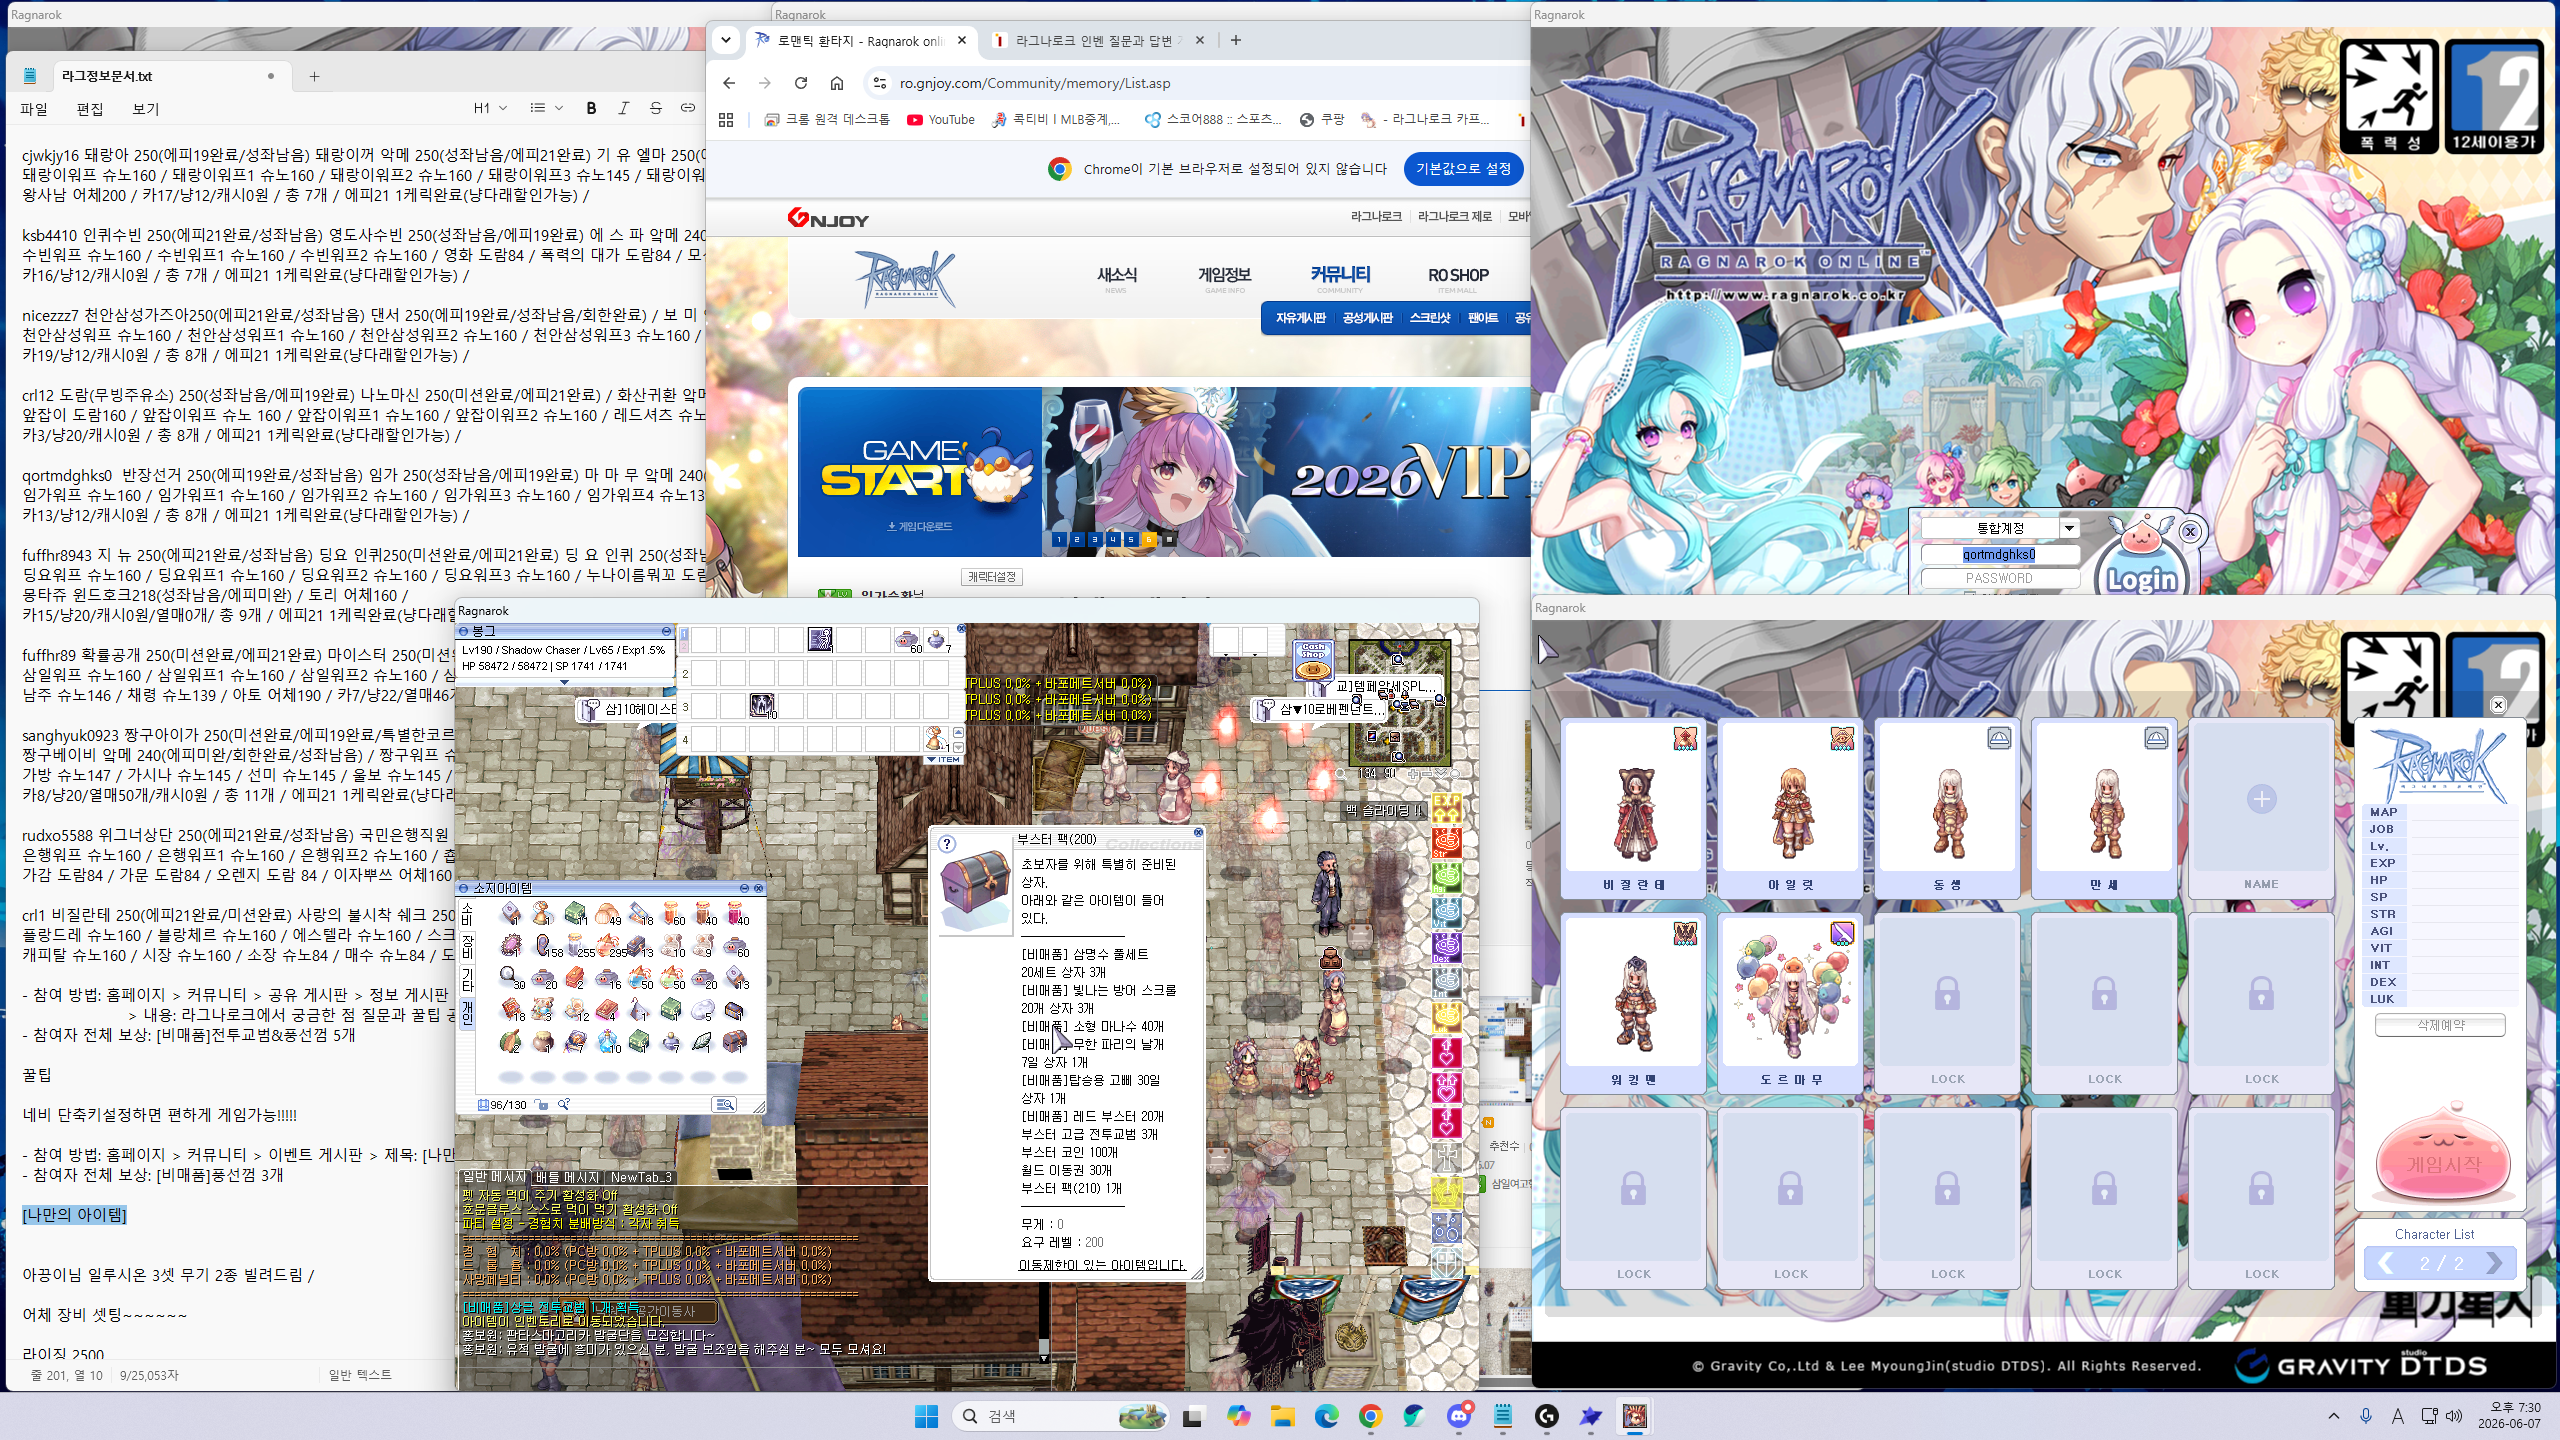Collapse the ITEM hotkey bar toggle
Image resolution: width=2560 pixels, height=1440 pixels.
coord(943,760)
